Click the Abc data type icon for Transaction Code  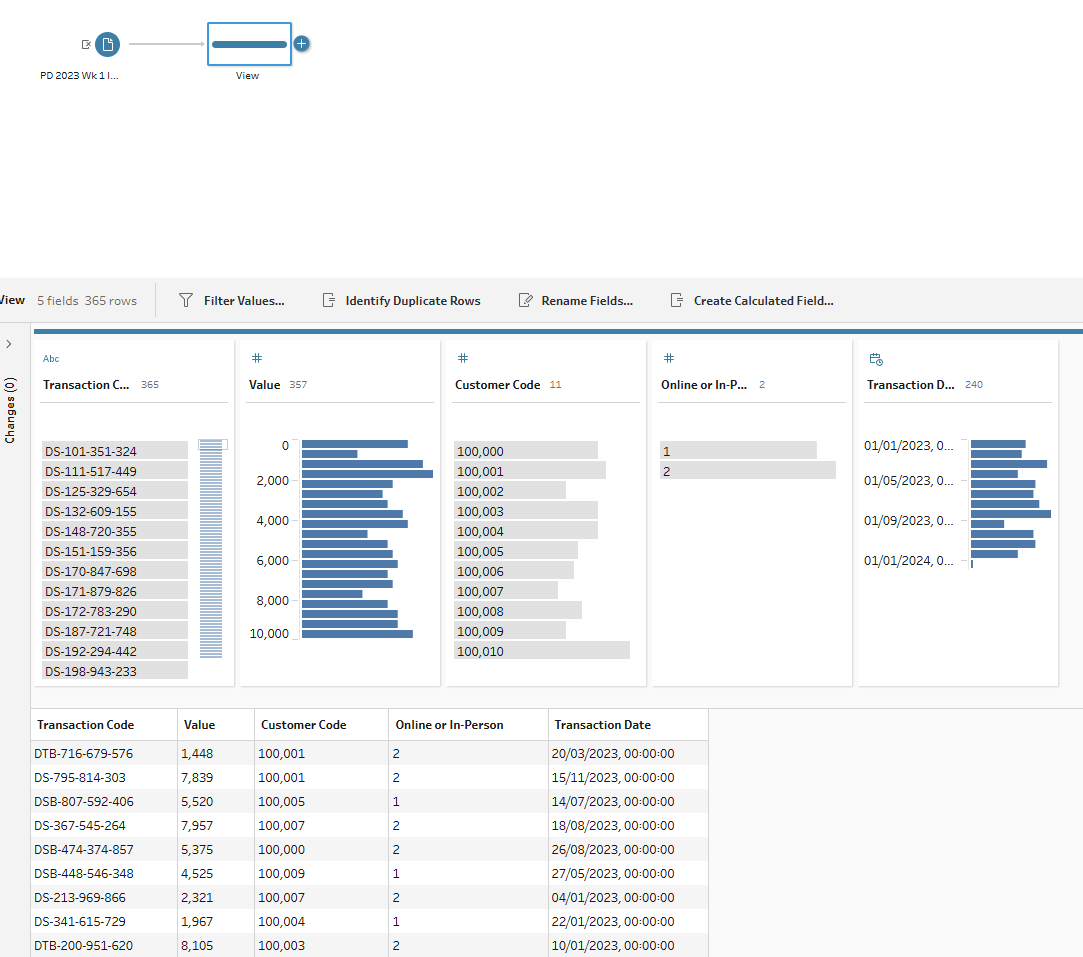pyautogui.click(x=51, y=359)
